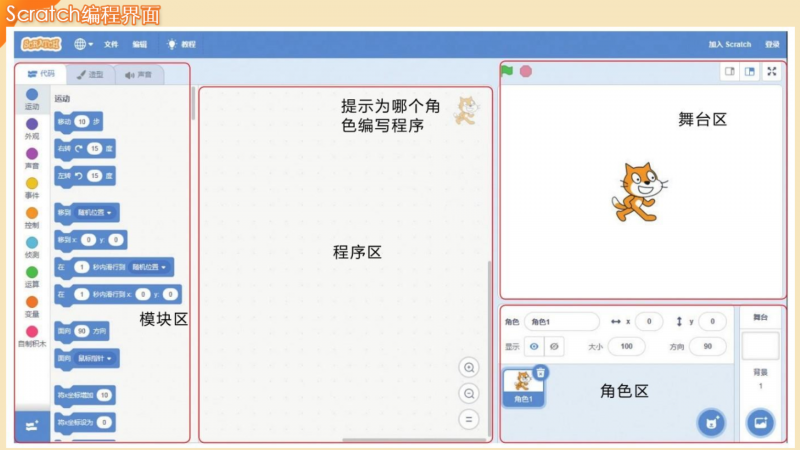Open the add extension button
800x450 pixels.
click(32, 426)
